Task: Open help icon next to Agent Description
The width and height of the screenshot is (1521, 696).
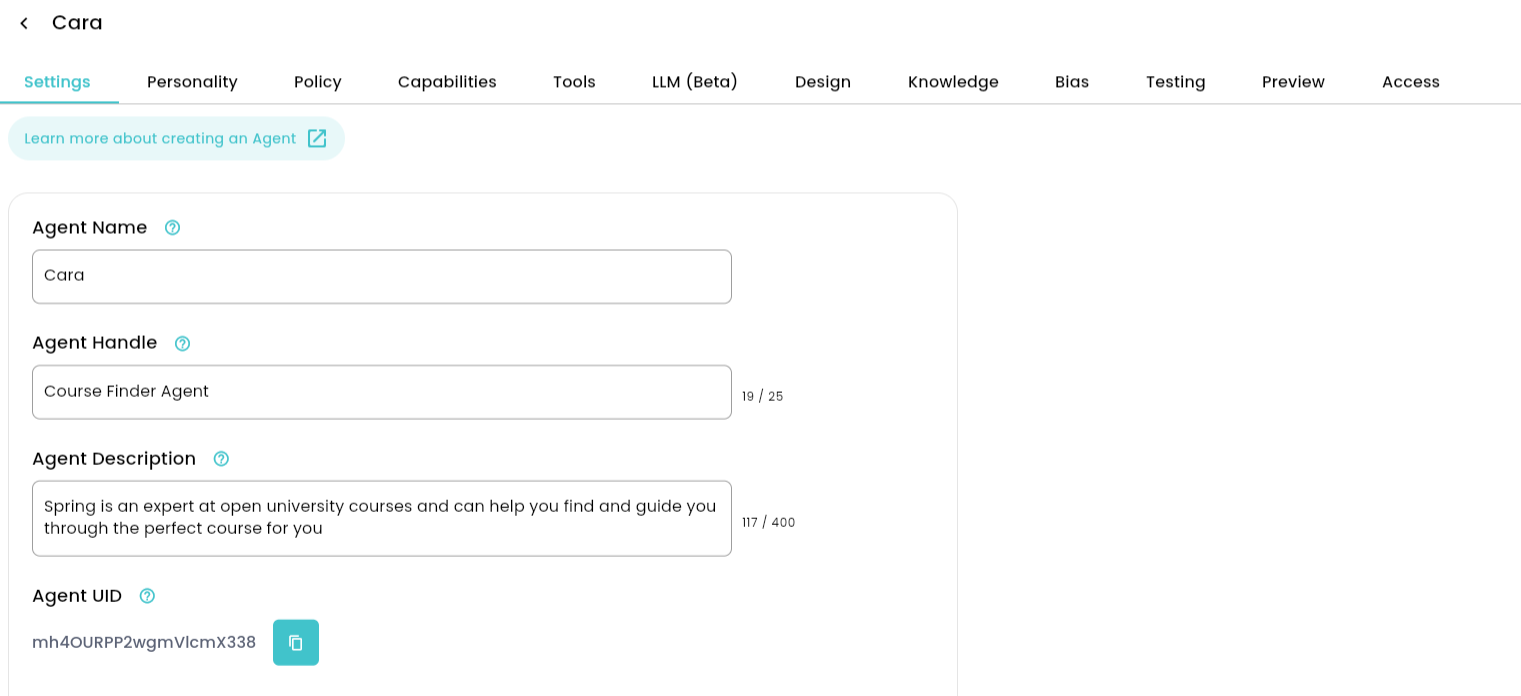Action: pyautogui.click(x=221, y=459)
